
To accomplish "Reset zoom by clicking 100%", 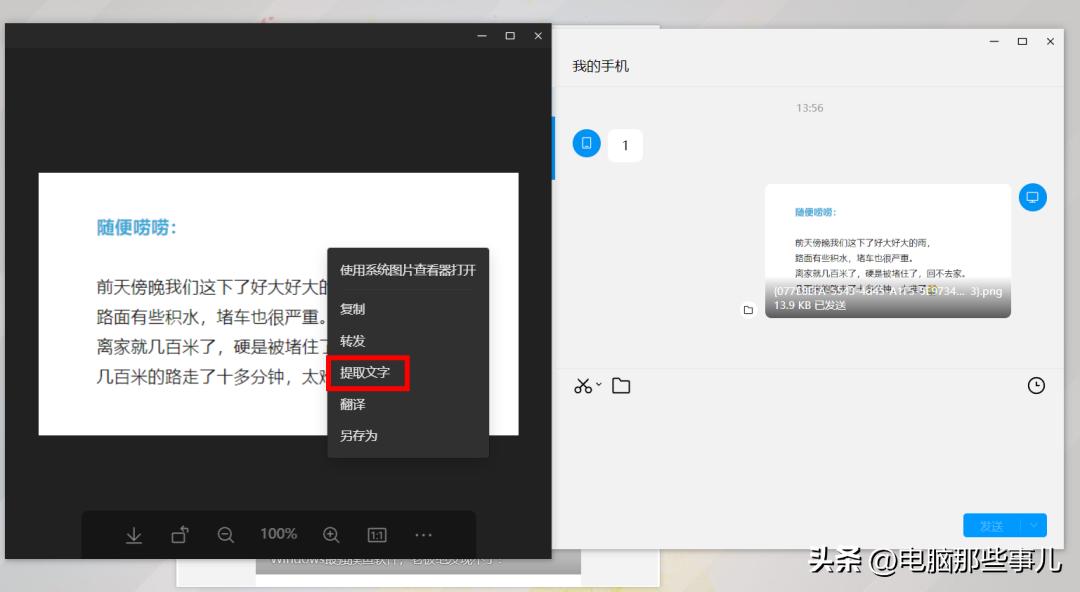I will pos(278,534).
